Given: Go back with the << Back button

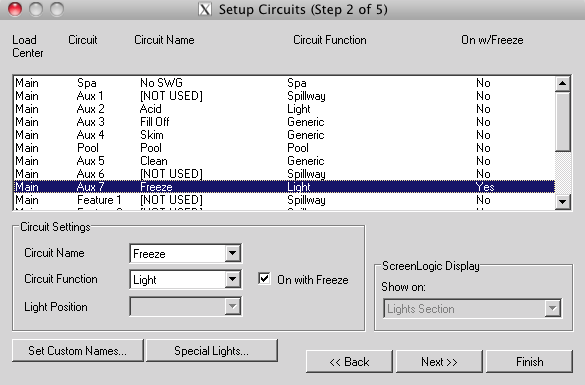Looking at the screenshot, I should point(349,361).
